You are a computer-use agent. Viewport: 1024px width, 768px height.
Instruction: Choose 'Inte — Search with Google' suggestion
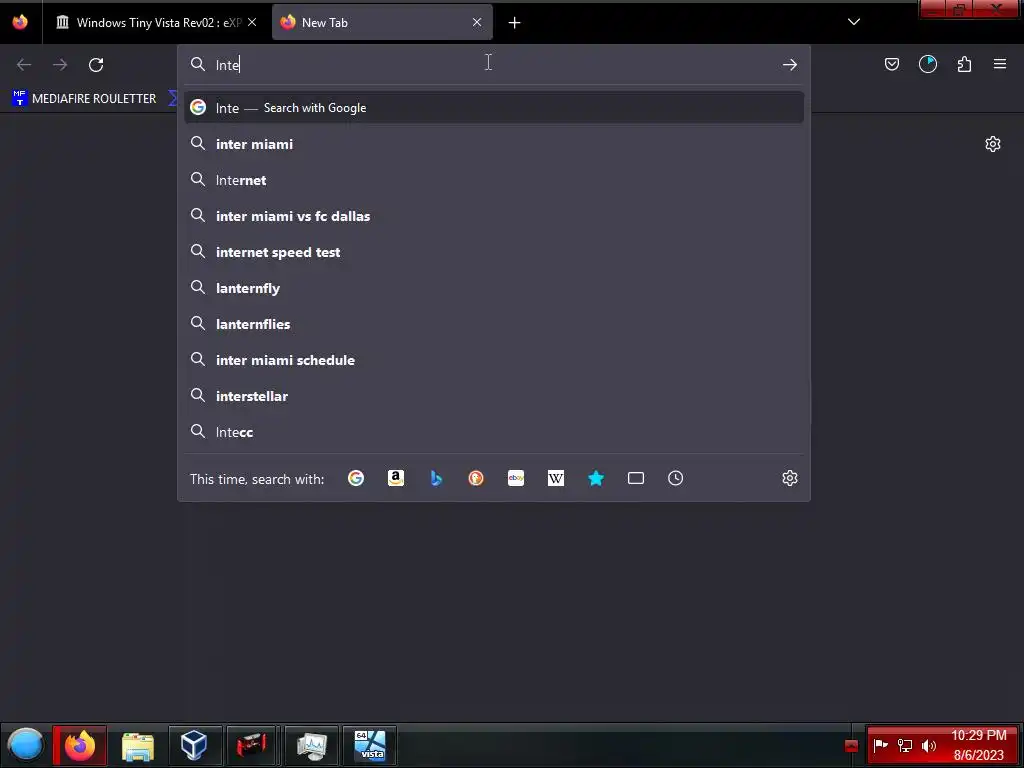494,108
